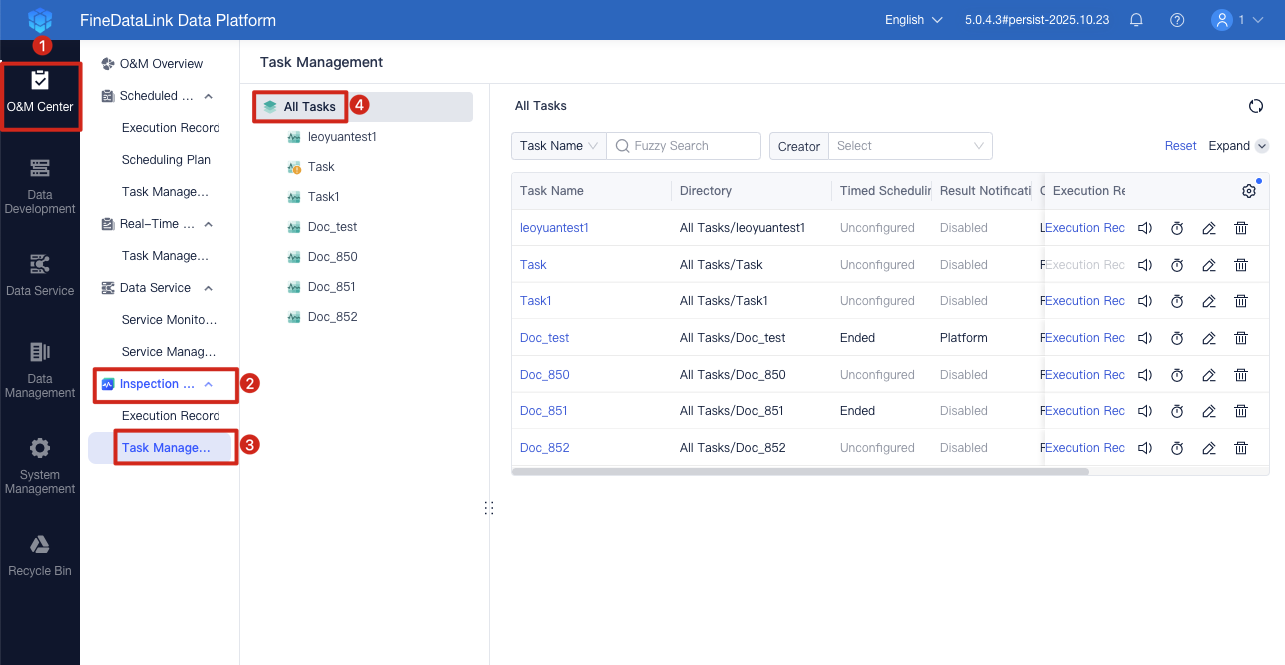Open O&M Center in sidebar
Image resolution: width=1285 pixels, height=665 pixels.
(x=40, y=92)
